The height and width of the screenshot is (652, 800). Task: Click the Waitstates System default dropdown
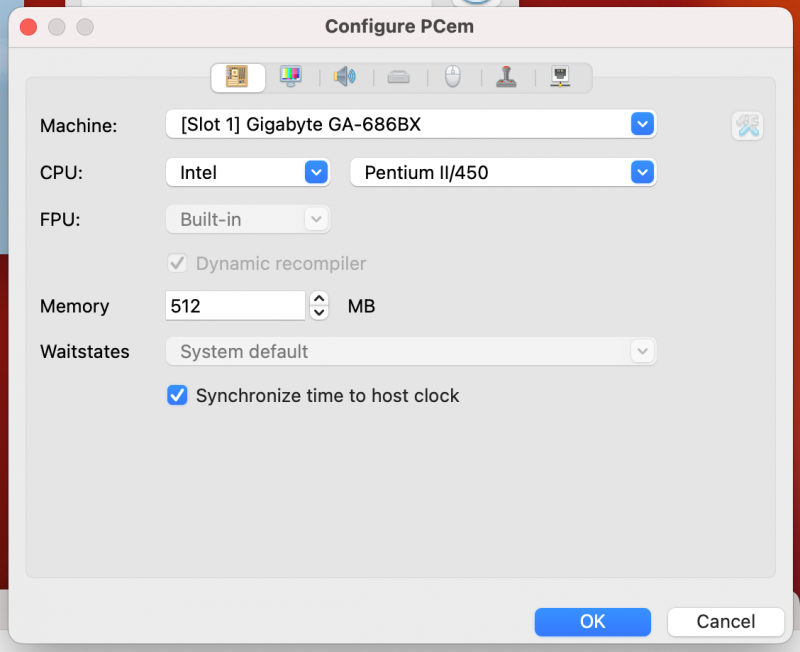click(x=411, y=352)
